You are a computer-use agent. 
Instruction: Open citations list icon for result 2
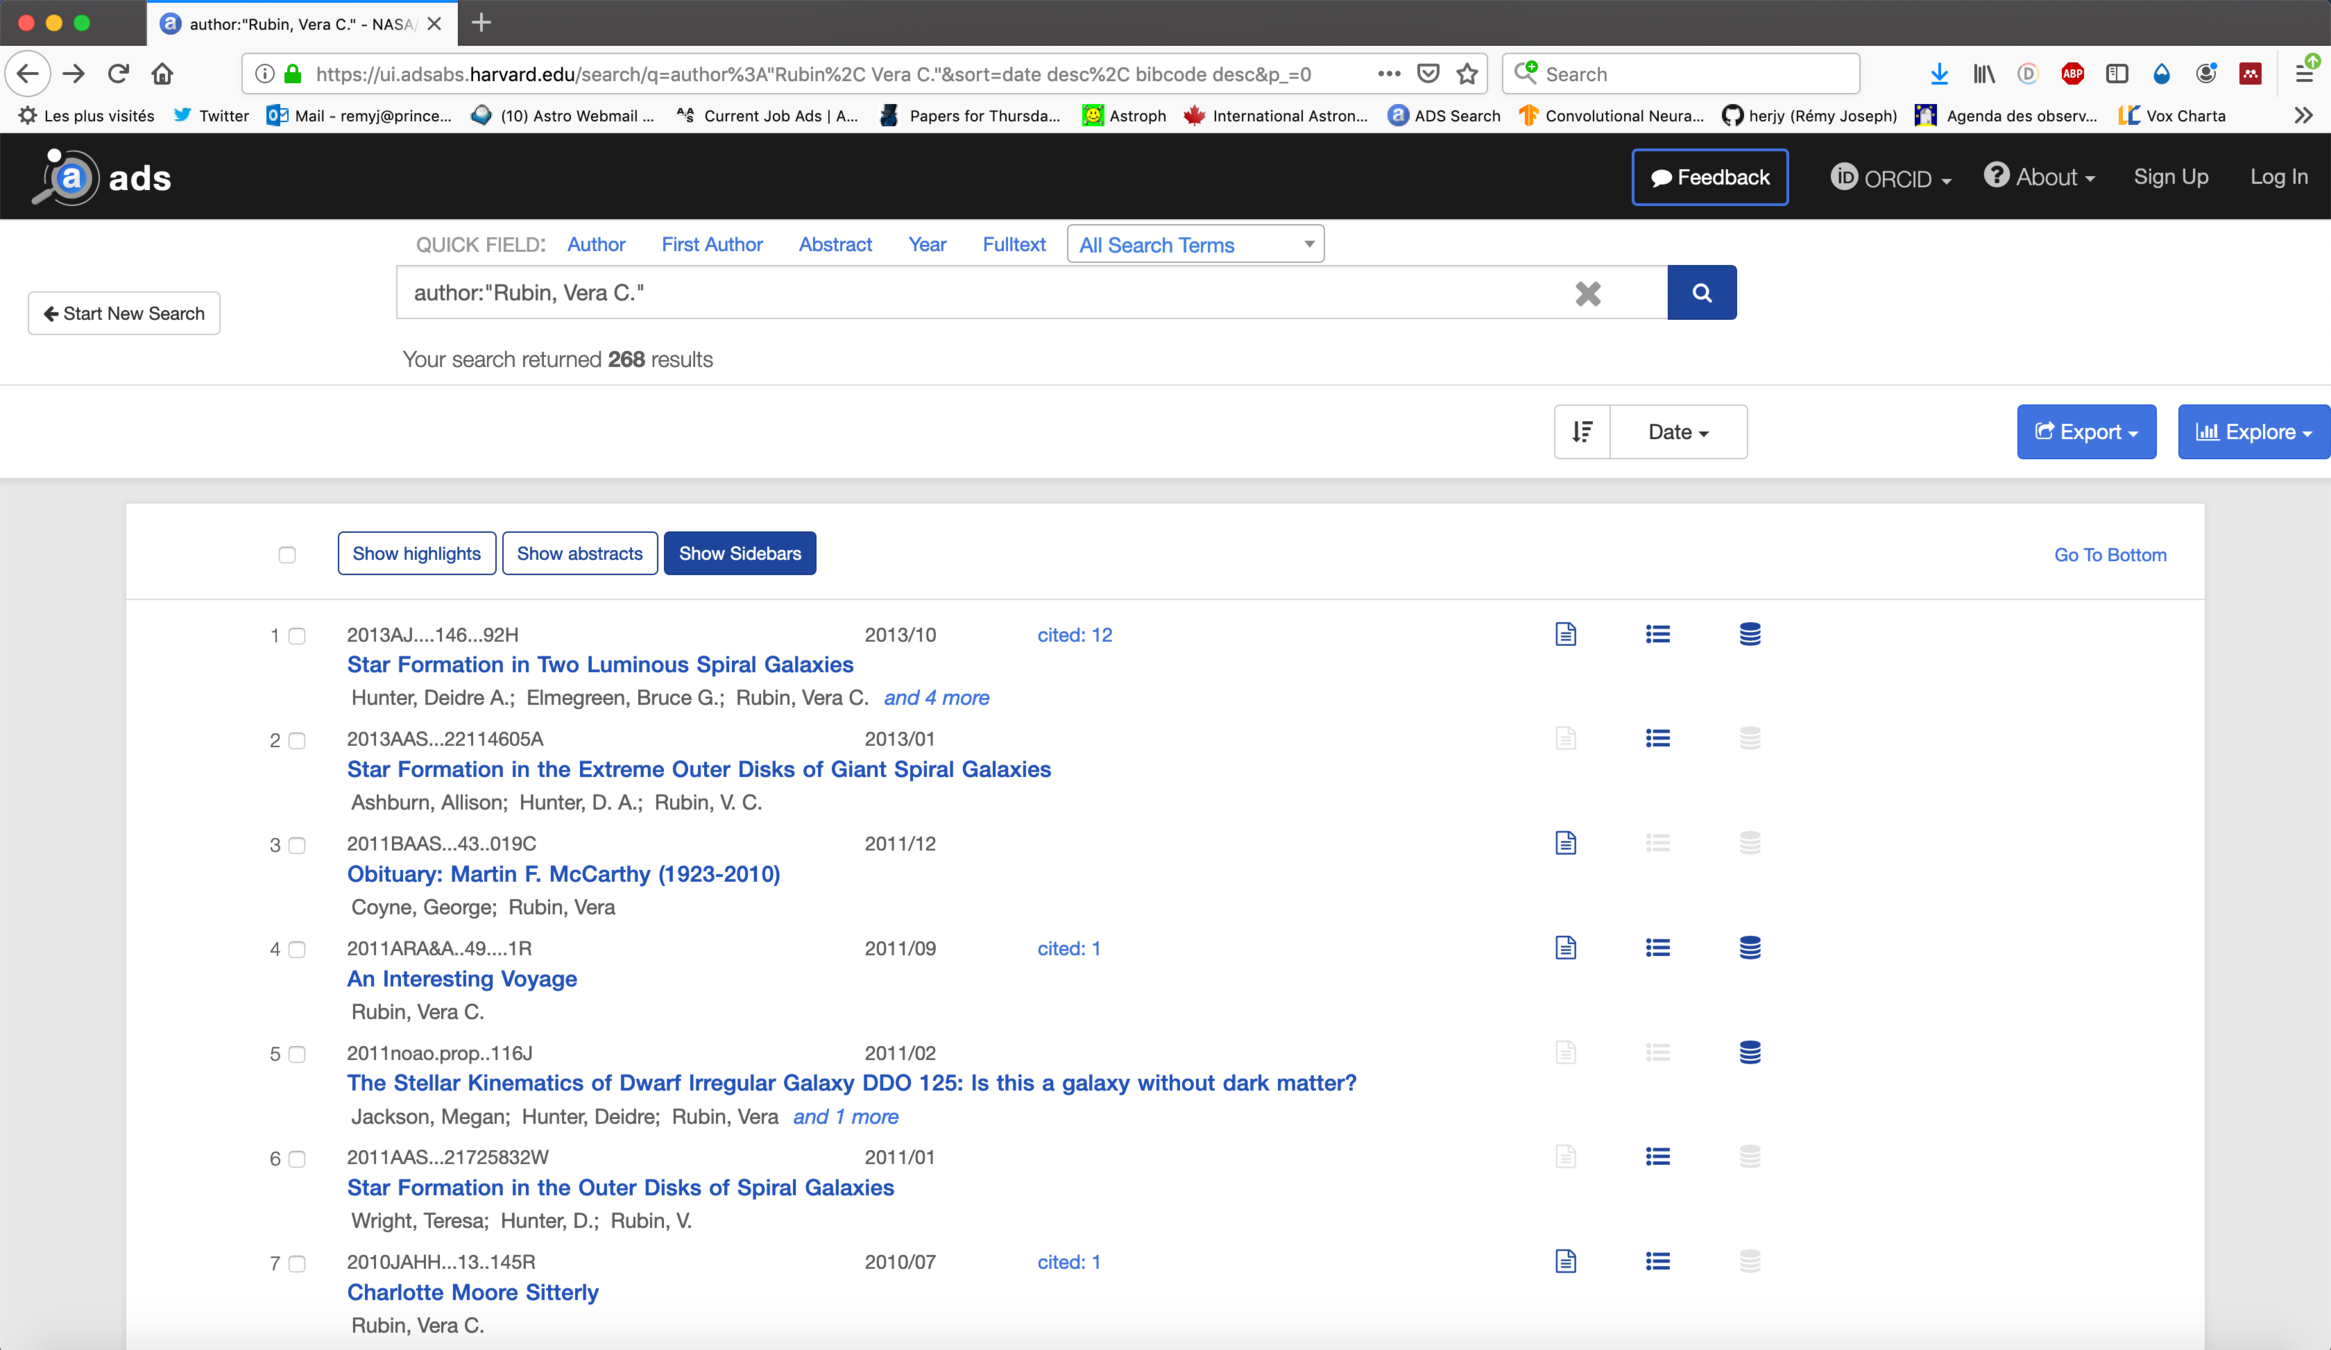click(x=1657, y=739)
